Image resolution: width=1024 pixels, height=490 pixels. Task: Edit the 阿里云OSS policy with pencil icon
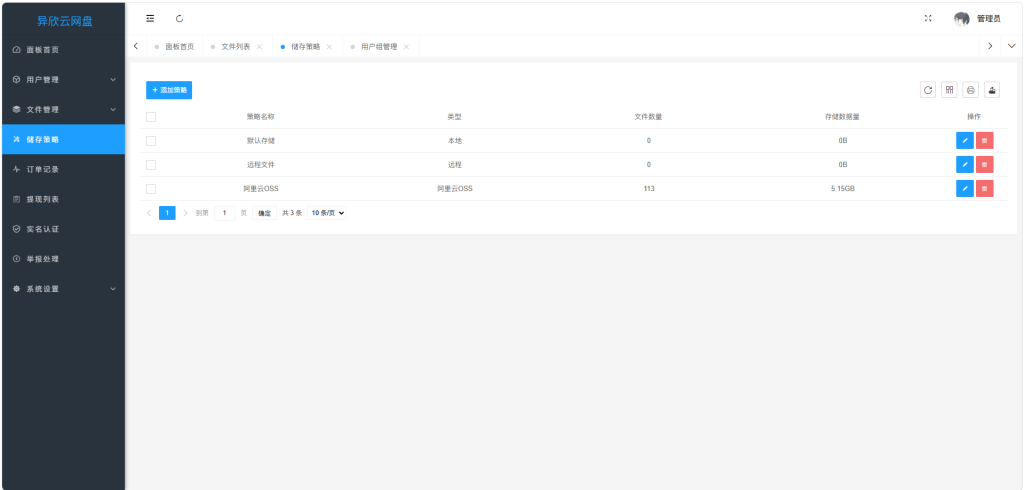[964, 189]
